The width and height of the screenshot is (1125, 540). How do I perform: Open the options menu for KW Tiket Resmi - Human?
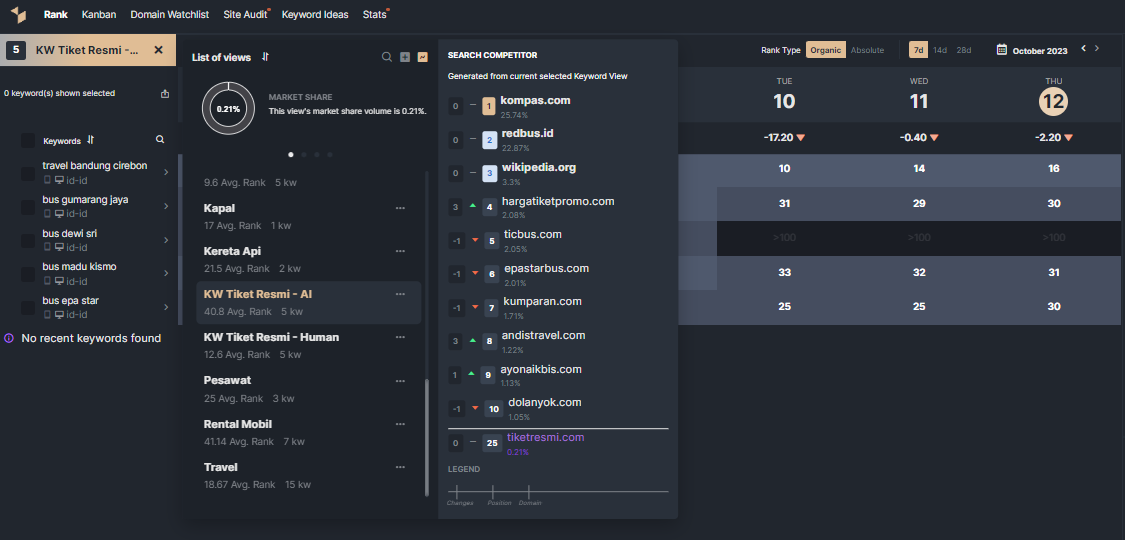(400, 337)
